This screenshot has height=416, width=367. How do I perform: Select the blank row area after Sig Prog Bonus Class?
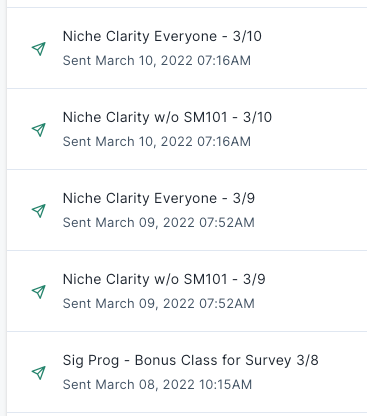click(345, 372)
